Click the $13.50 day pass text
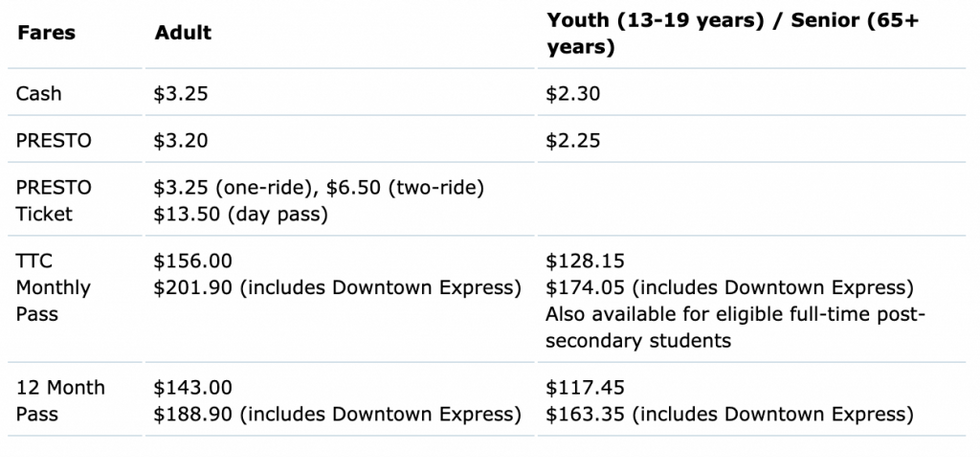980x457 pixels. click(x=241, y=214)
